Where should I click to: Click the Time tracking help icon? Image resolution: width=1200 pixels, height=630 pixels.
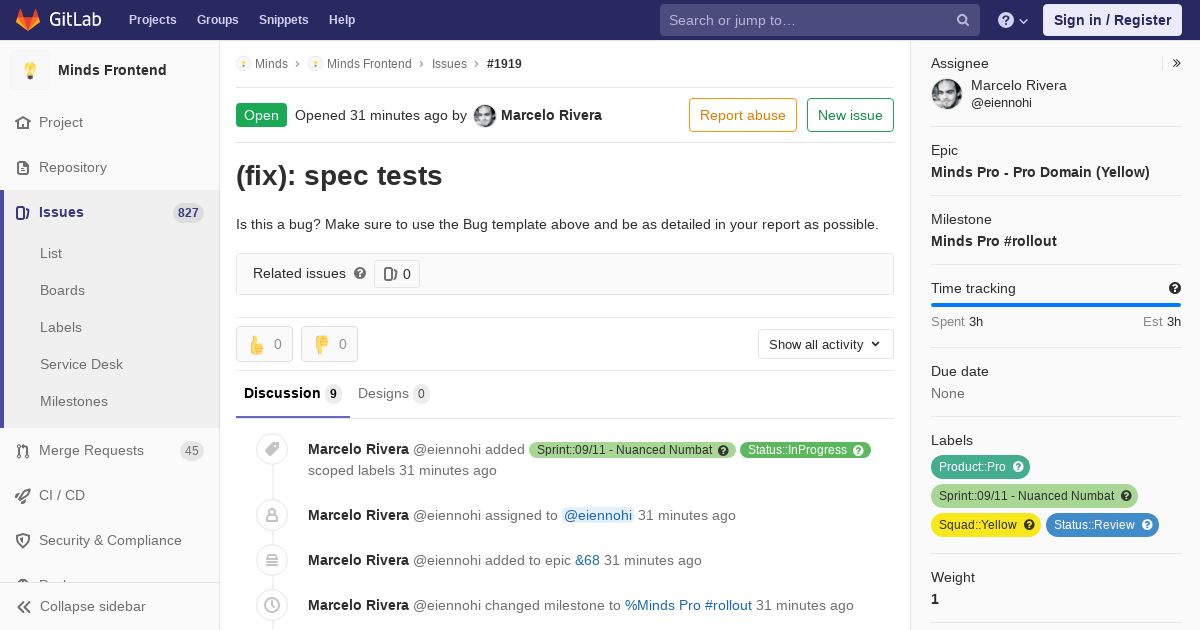[1175, 288]
